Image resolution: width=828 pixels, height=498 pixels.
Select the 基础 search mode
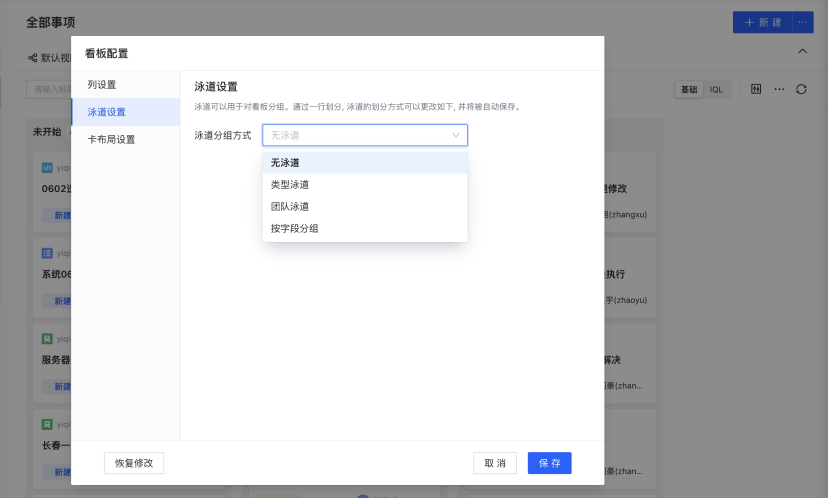click(x=689, y=89)
